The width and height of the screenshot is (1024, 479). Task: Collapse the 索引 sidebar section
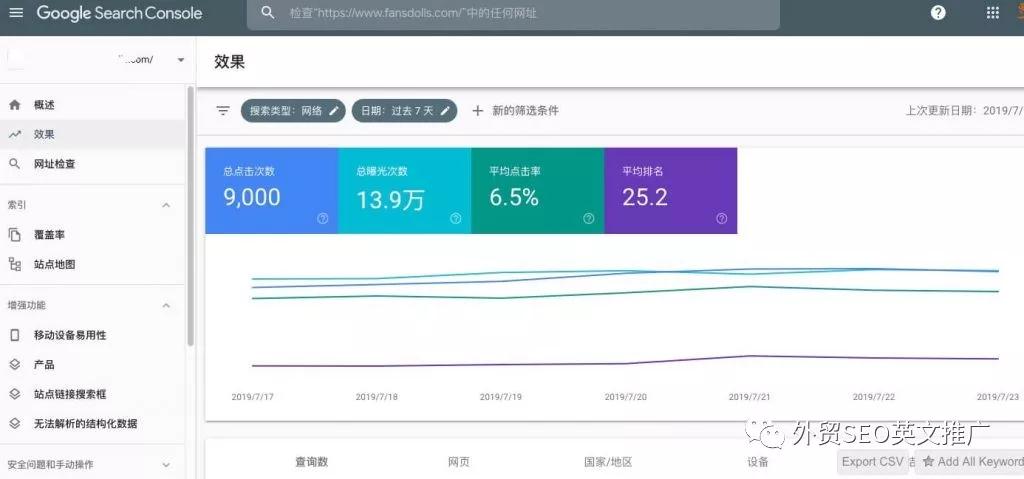pyautogui.click(x=166, y=205)
